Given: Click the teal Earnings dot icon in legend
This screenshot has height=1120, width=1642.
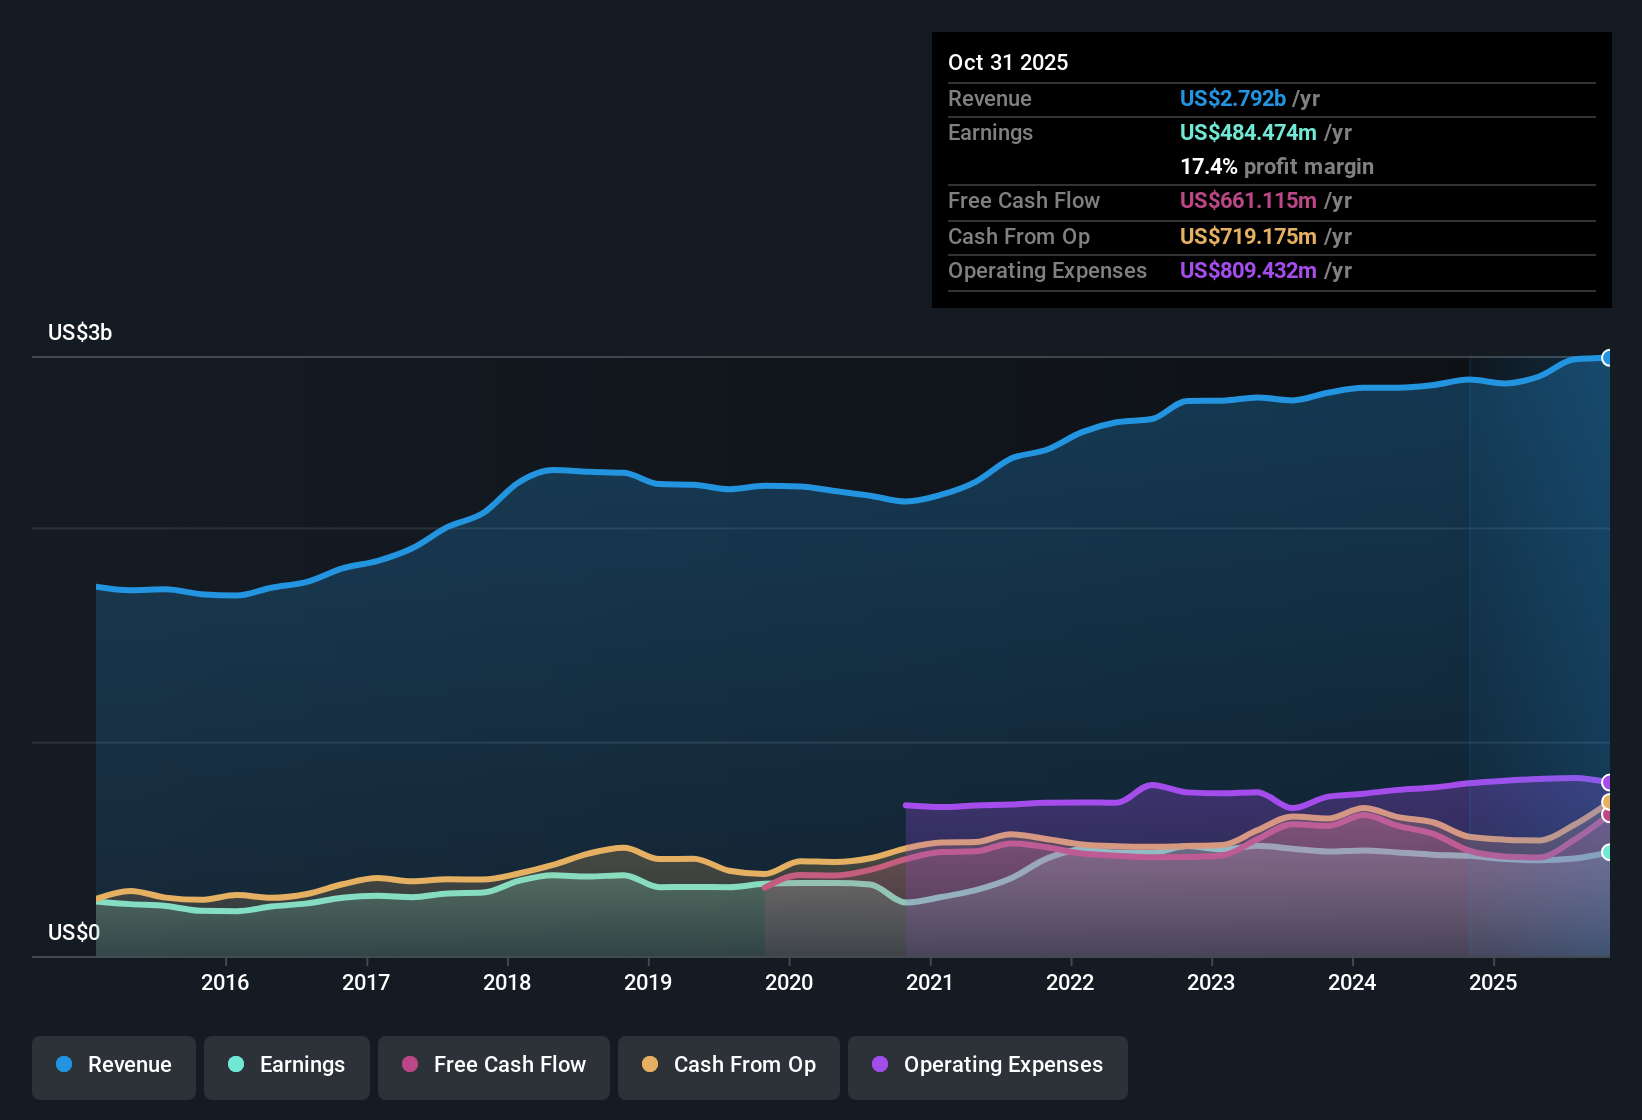Looking at the screenshot, I should (x=235, y=1065).
